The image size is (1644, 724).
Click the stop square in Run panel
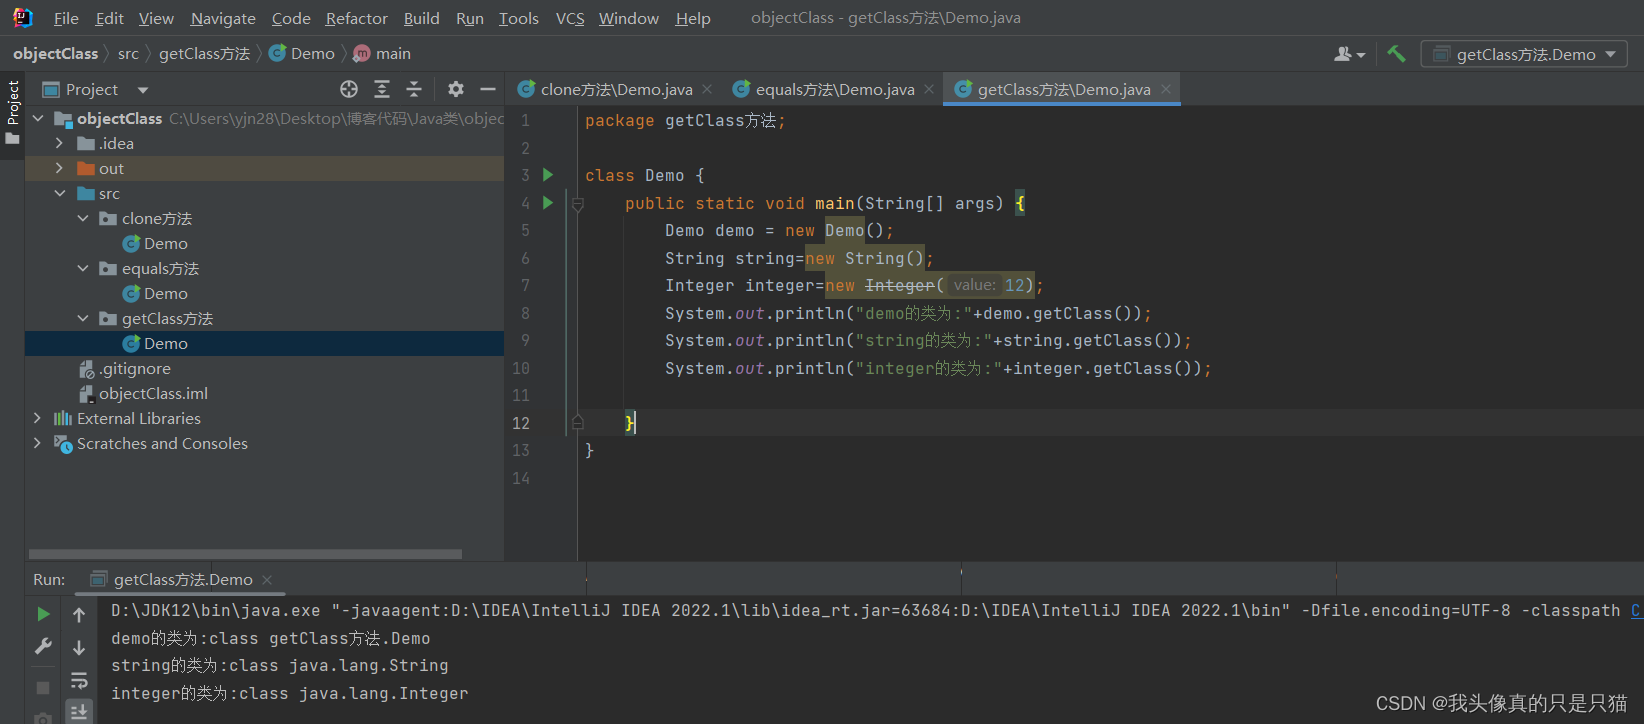43,688
